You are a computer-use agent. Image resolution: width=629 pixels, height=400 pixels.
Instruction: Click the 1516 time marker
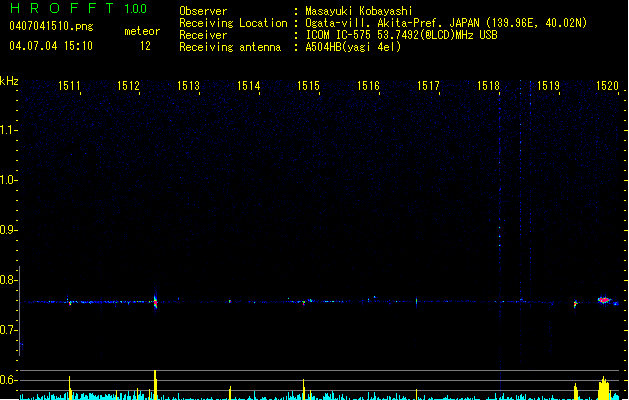(x=368, y=86)
